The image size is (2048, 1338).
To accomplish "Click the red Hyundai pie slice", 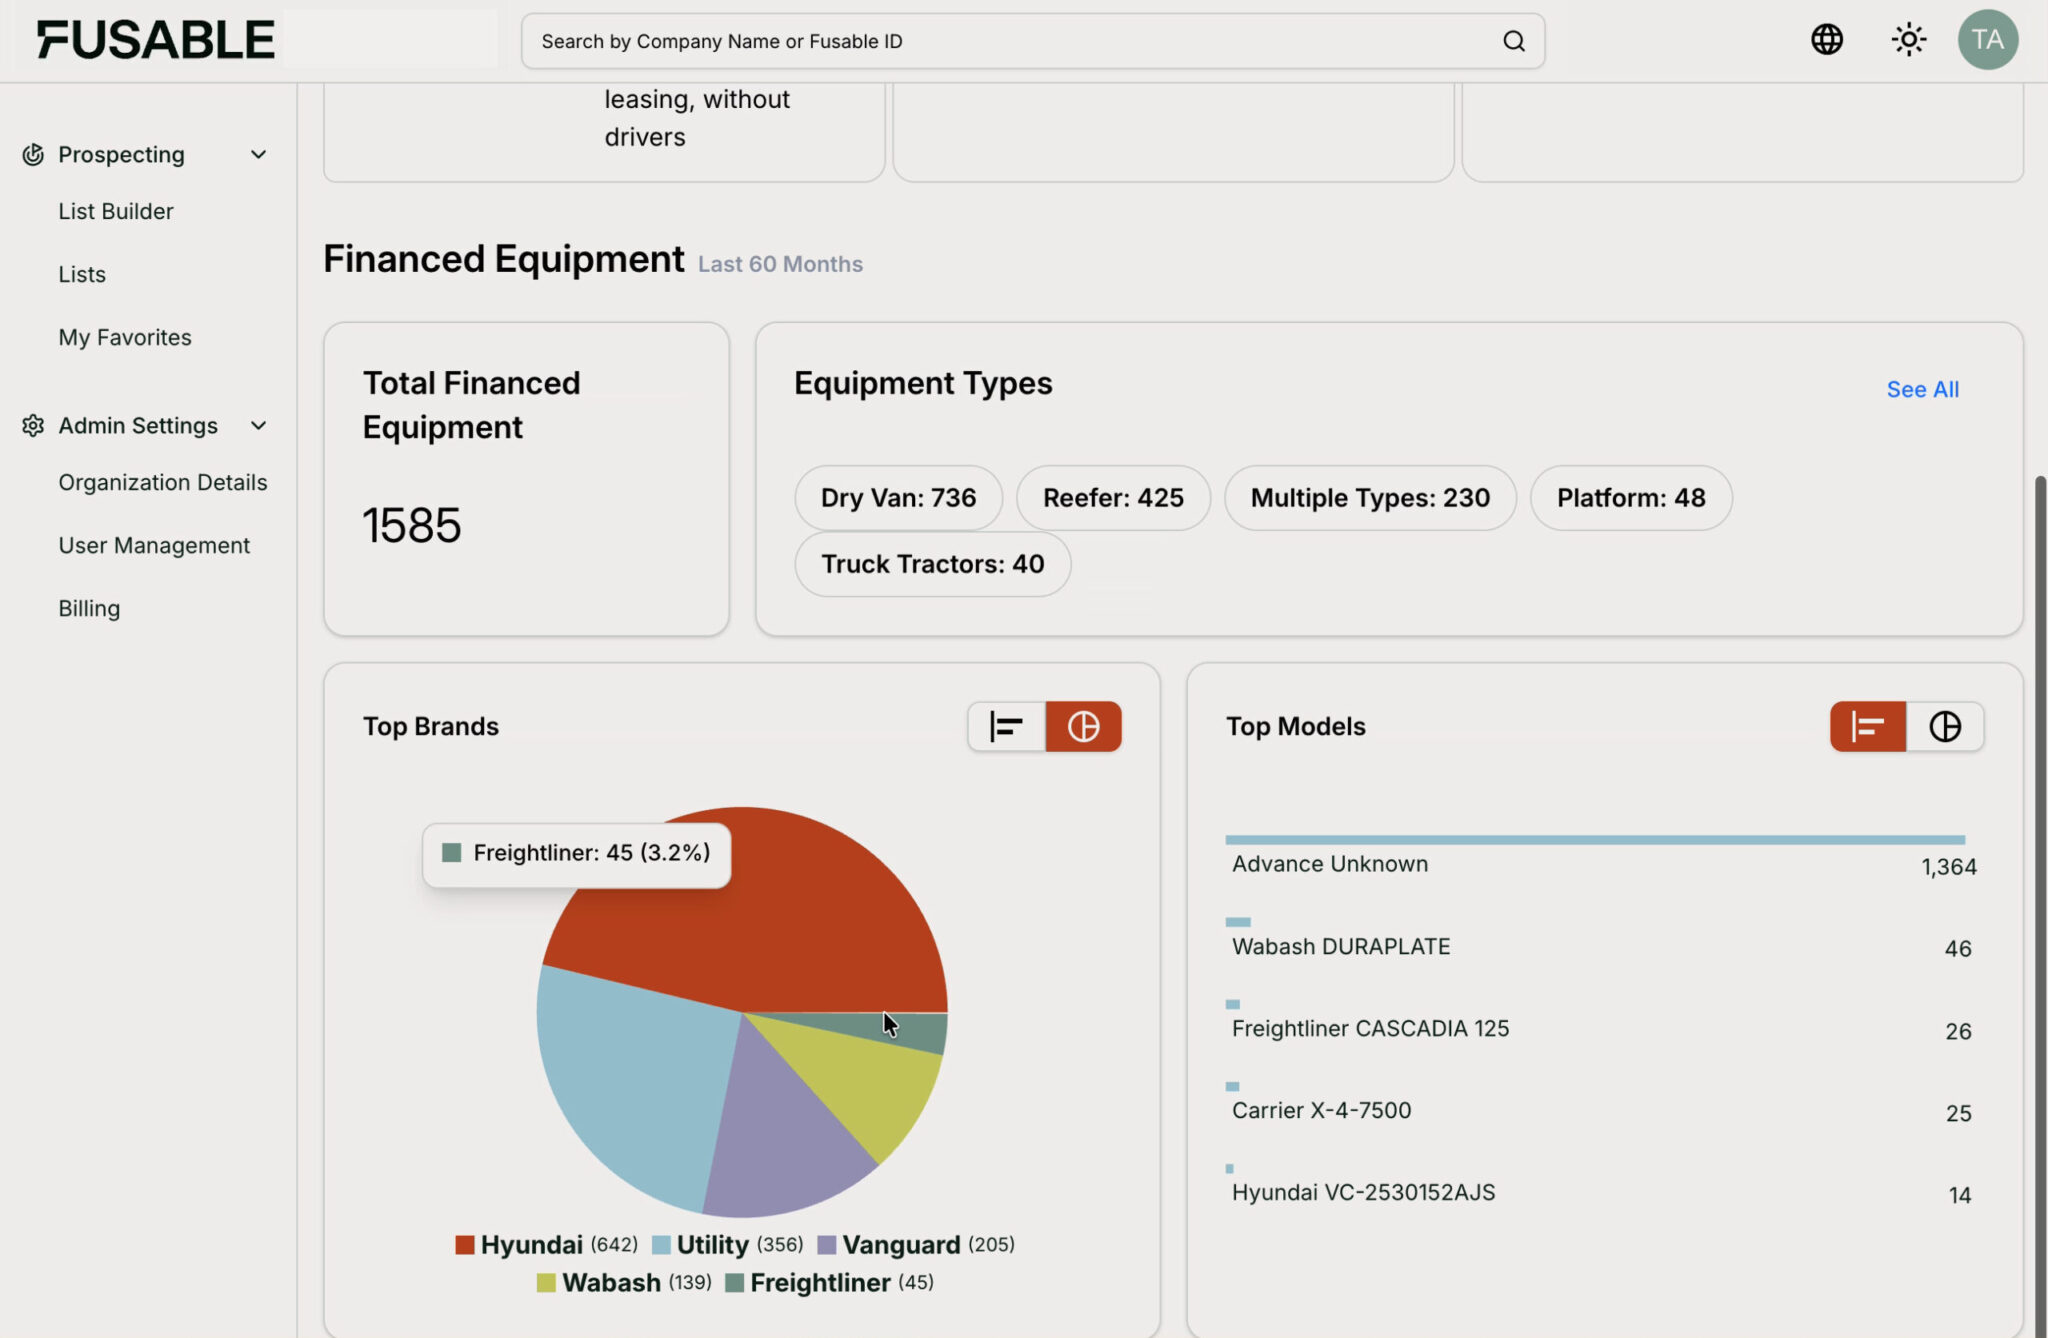I will click(790, 920).
